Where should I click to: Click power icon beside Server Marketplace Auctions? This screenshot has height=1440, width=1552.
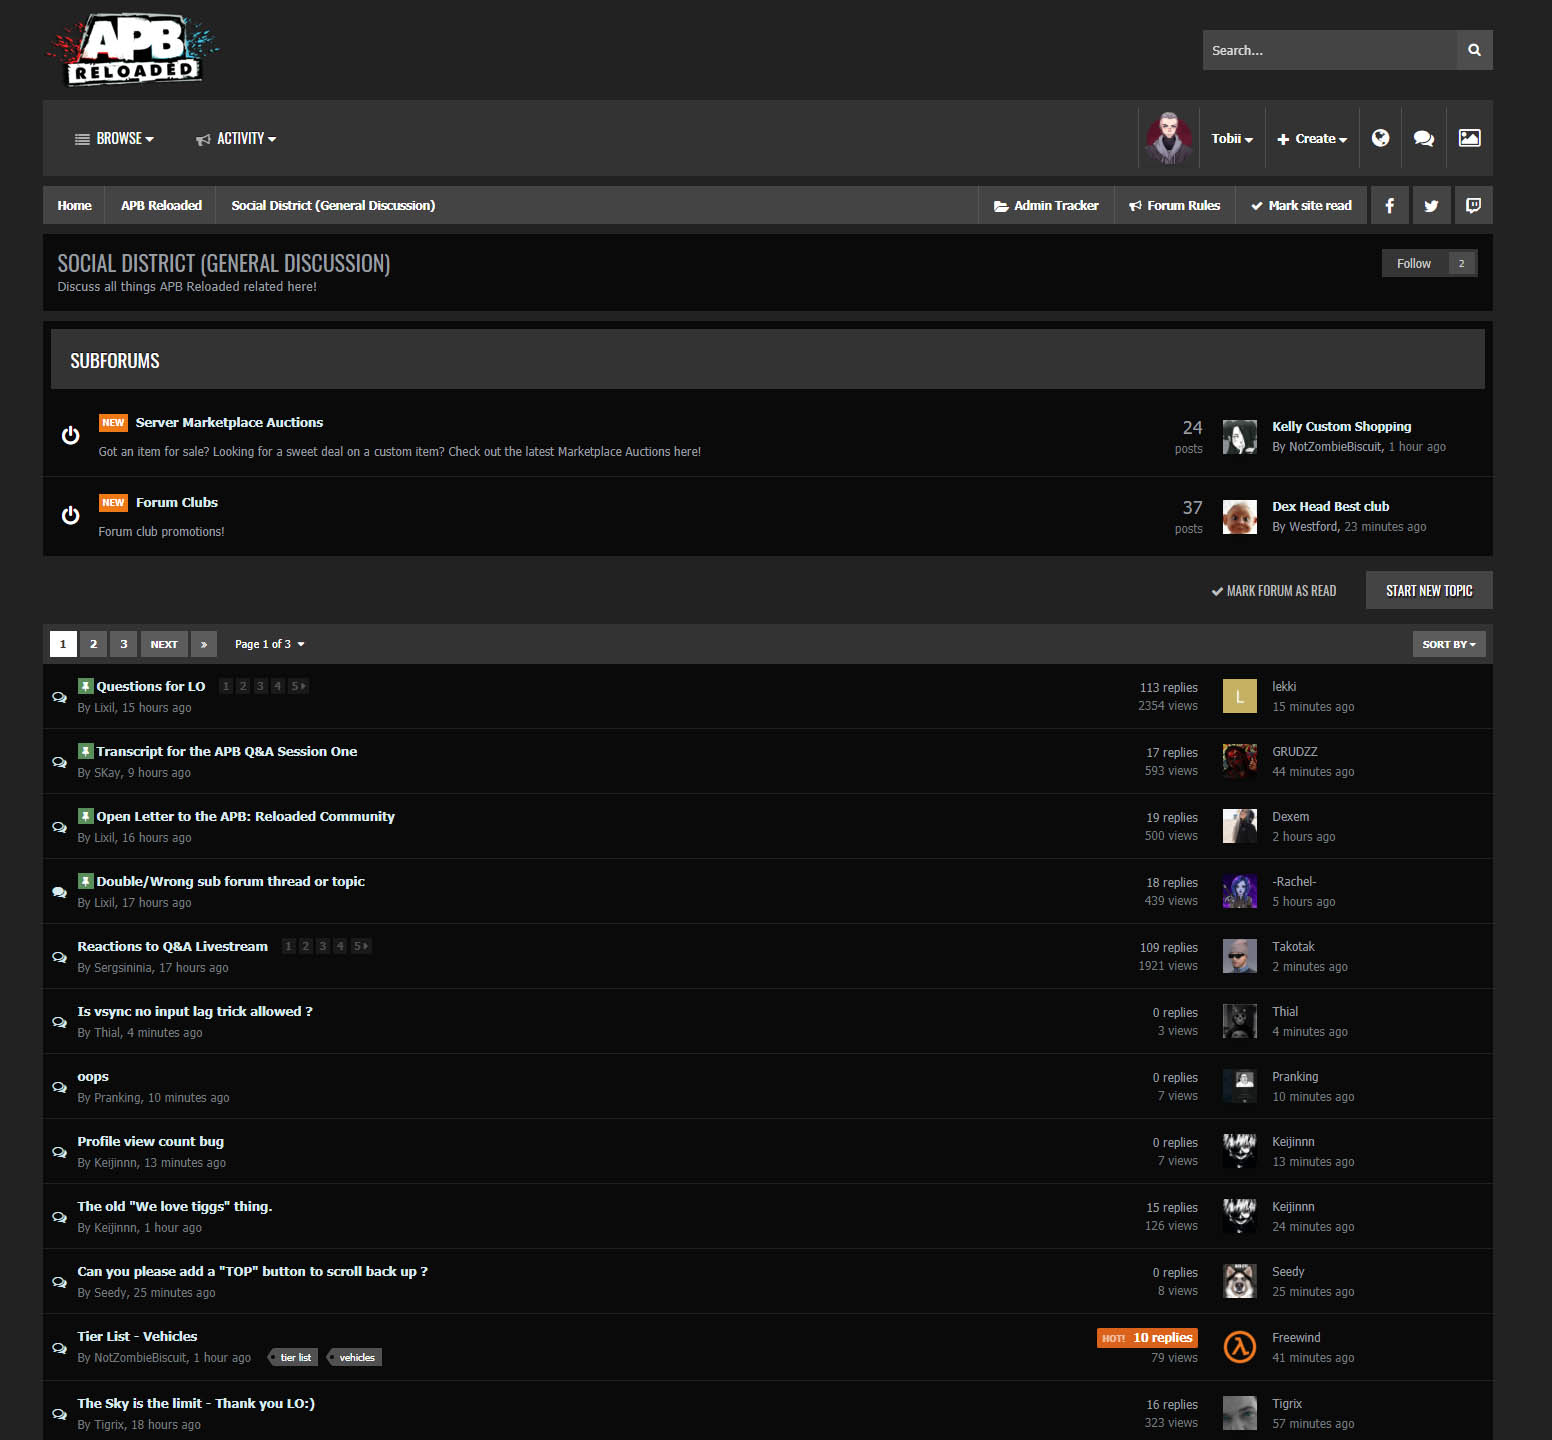(x=70, y=435)
